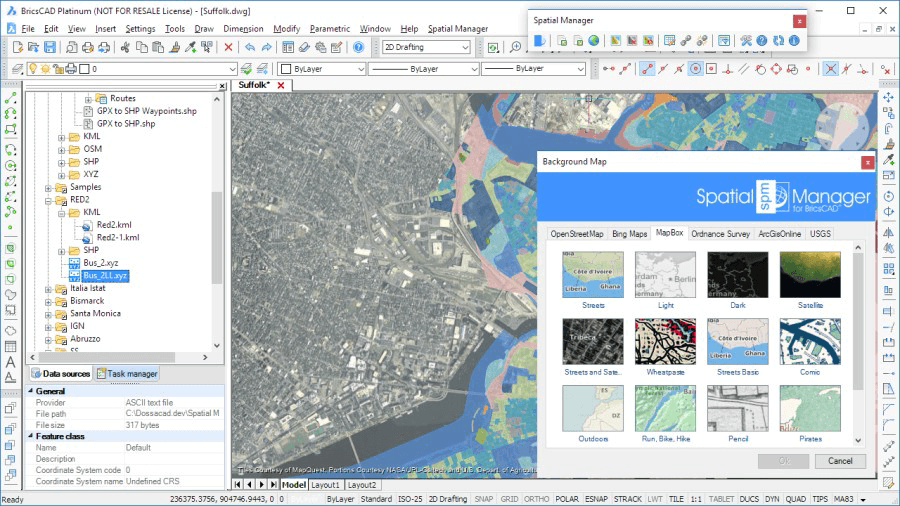Collapse the Feature class section
The image size is (900, 506).
(31, 436)
